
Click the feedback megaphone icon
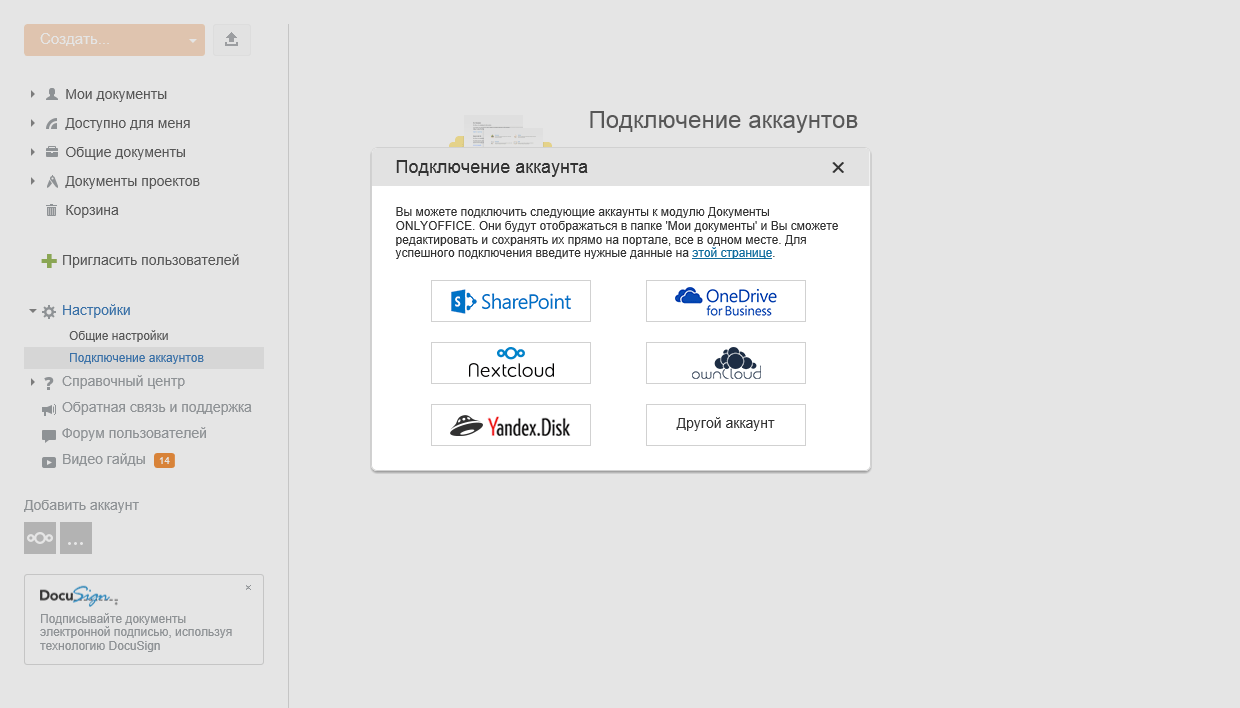(49, 409)
